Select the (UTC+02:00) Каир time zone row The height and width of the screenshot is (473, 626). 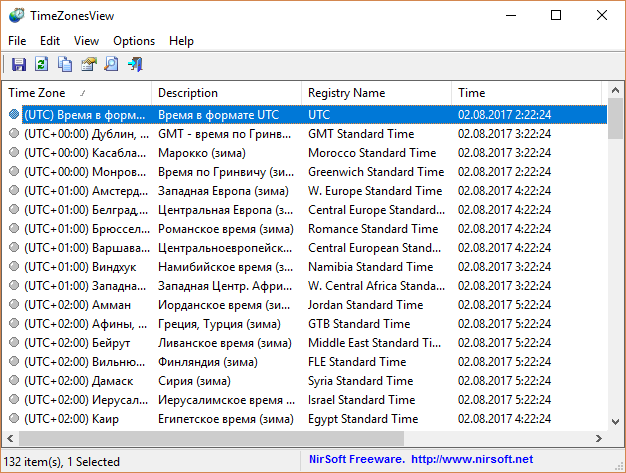[305, 418]
